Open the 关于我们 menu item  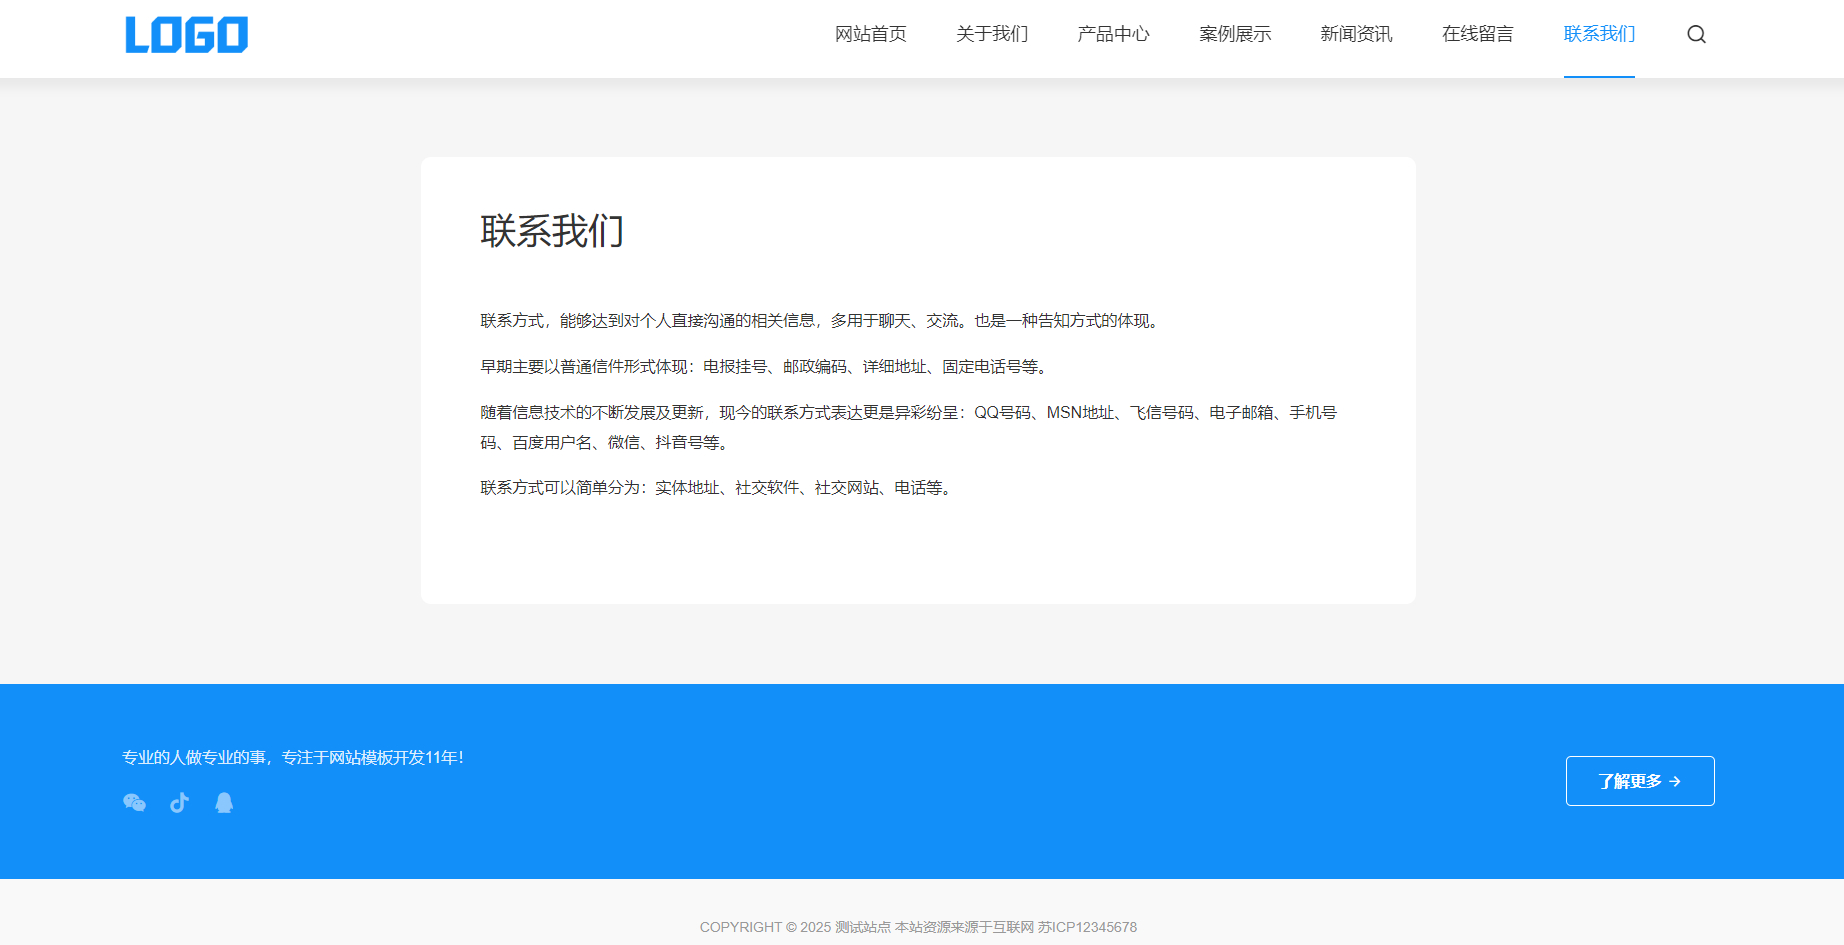991,35
